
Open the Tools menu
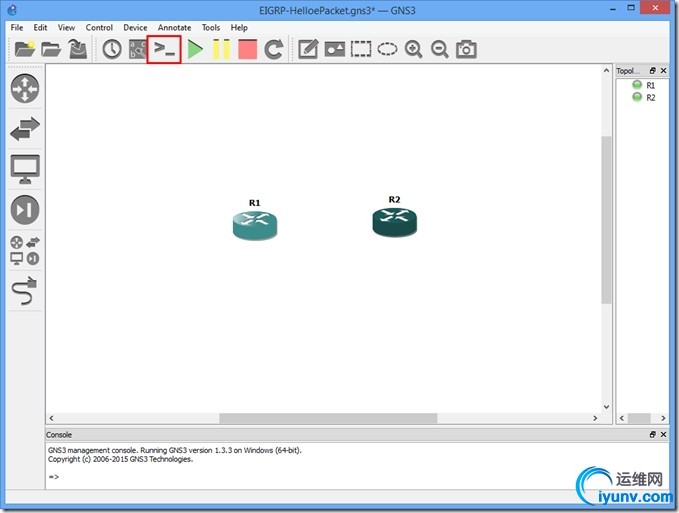(211, 27)
